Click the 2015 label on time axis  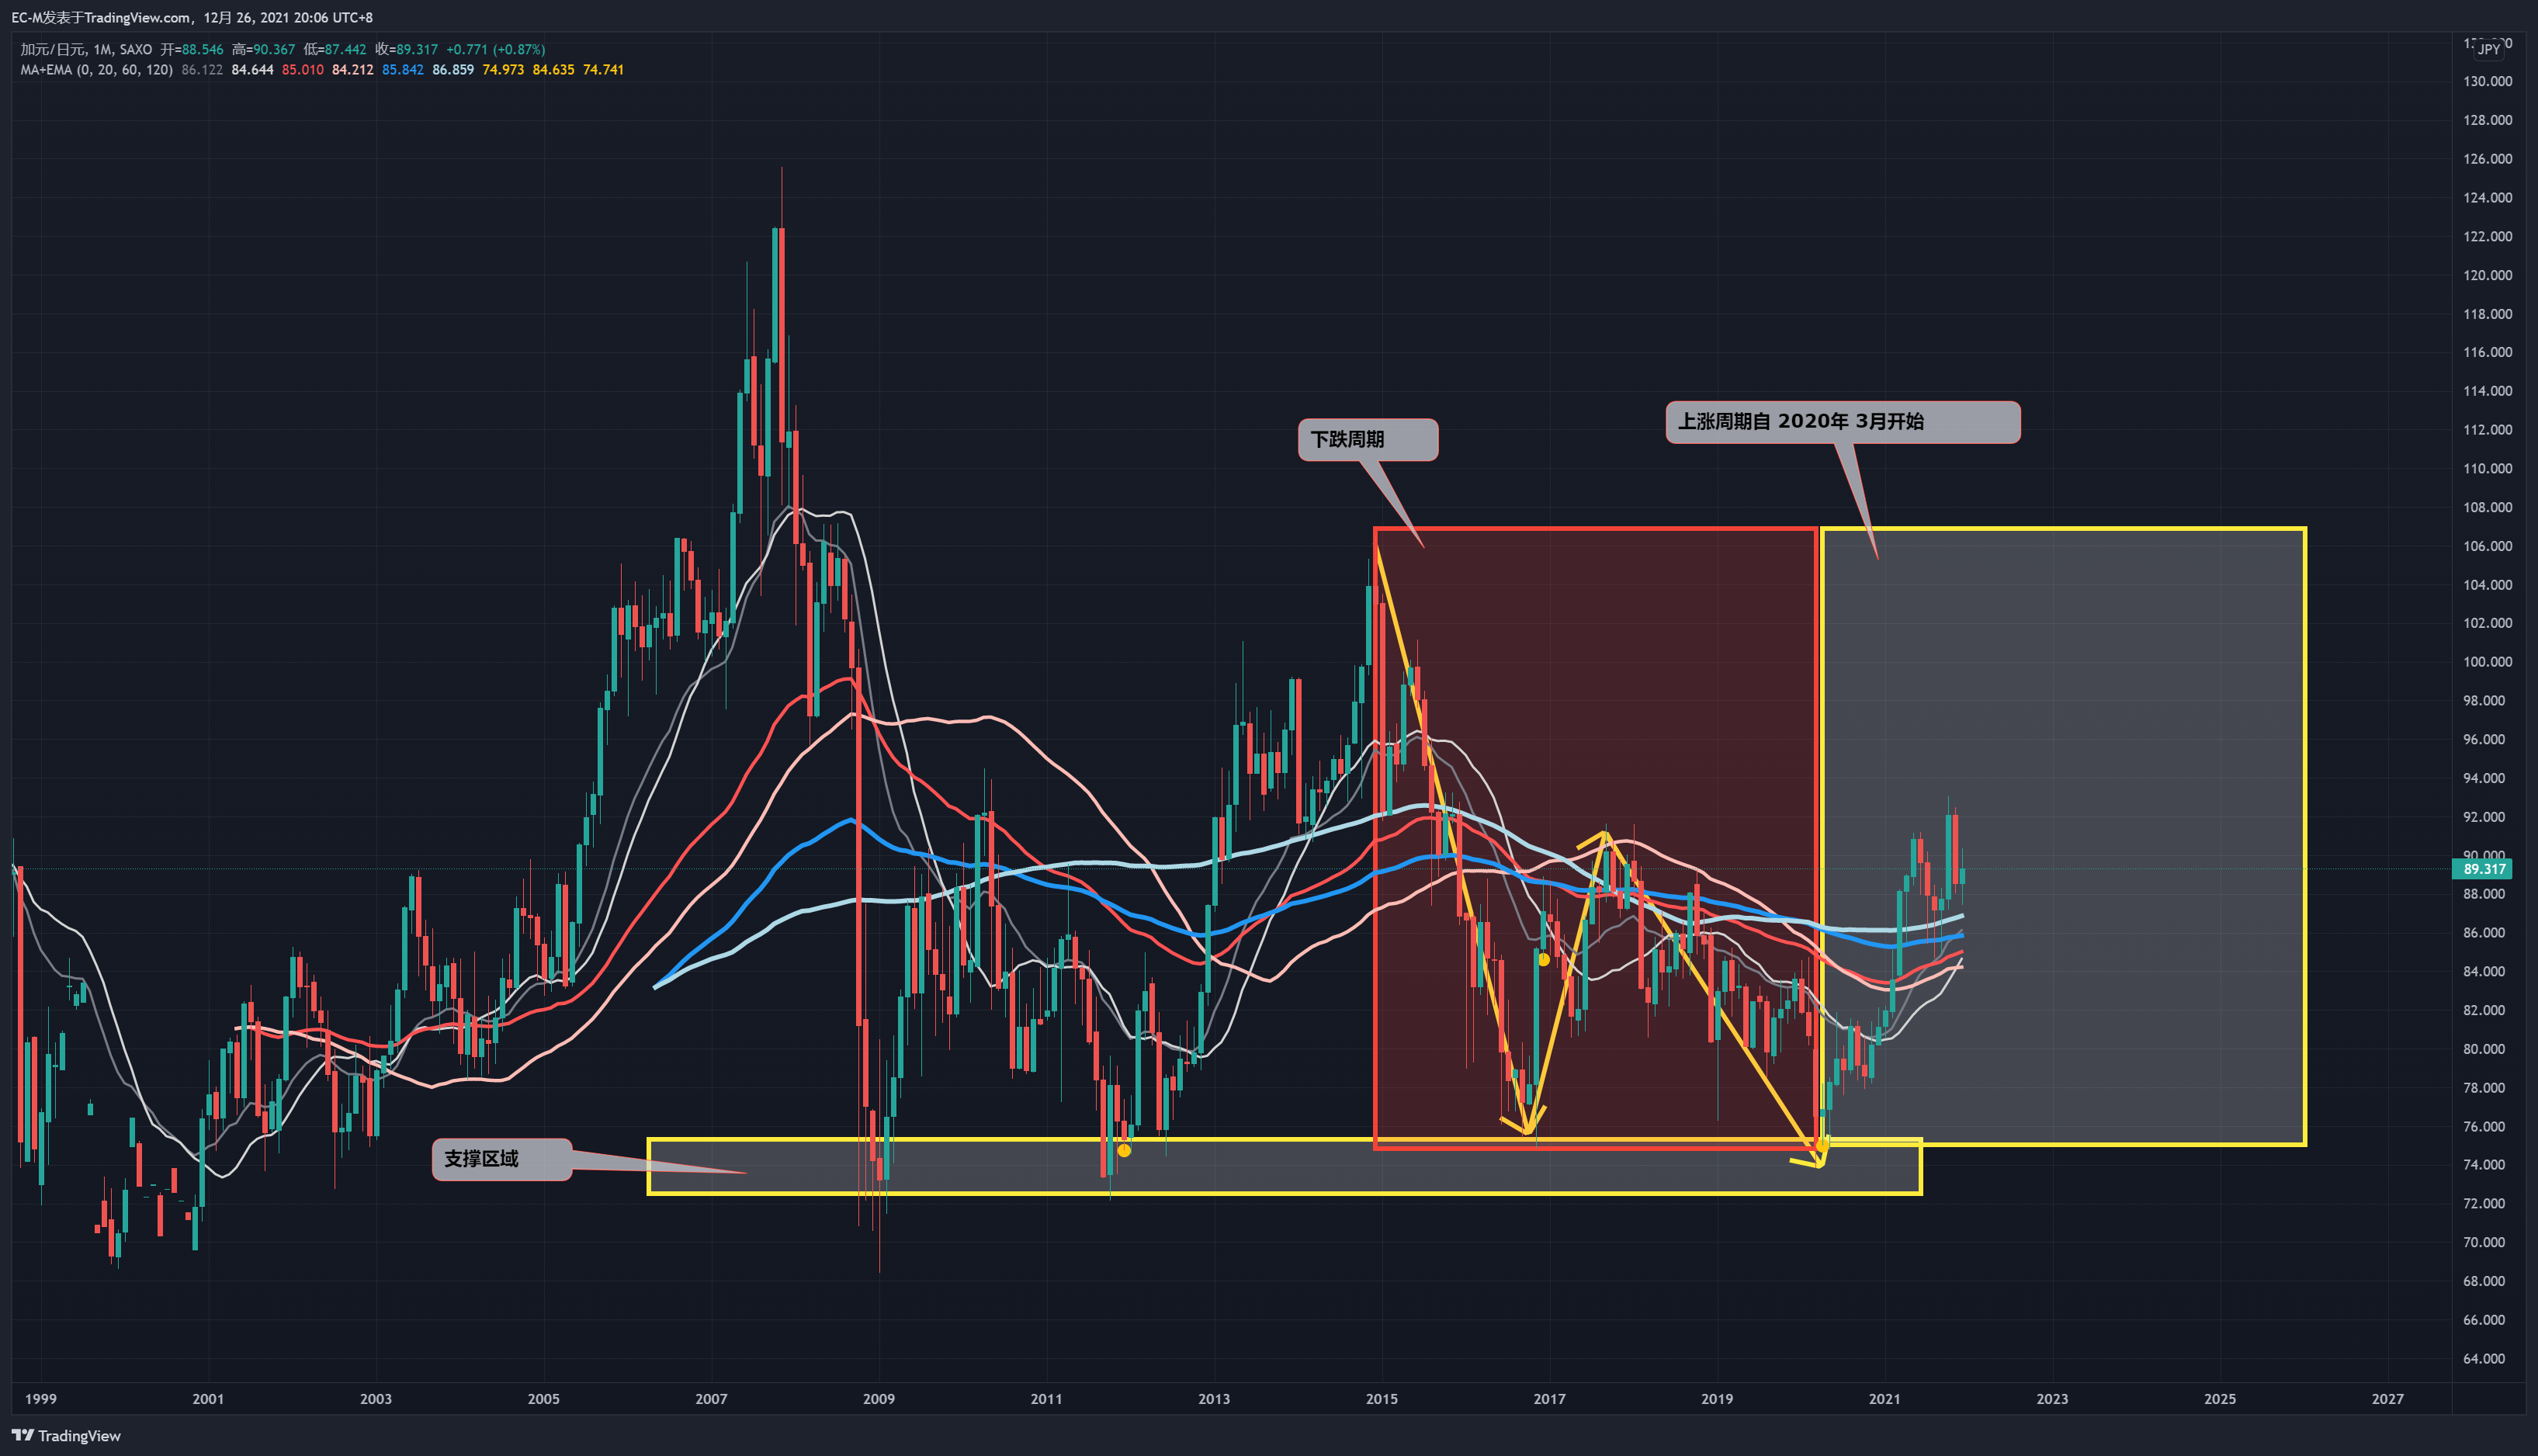click(1382, 1399)
